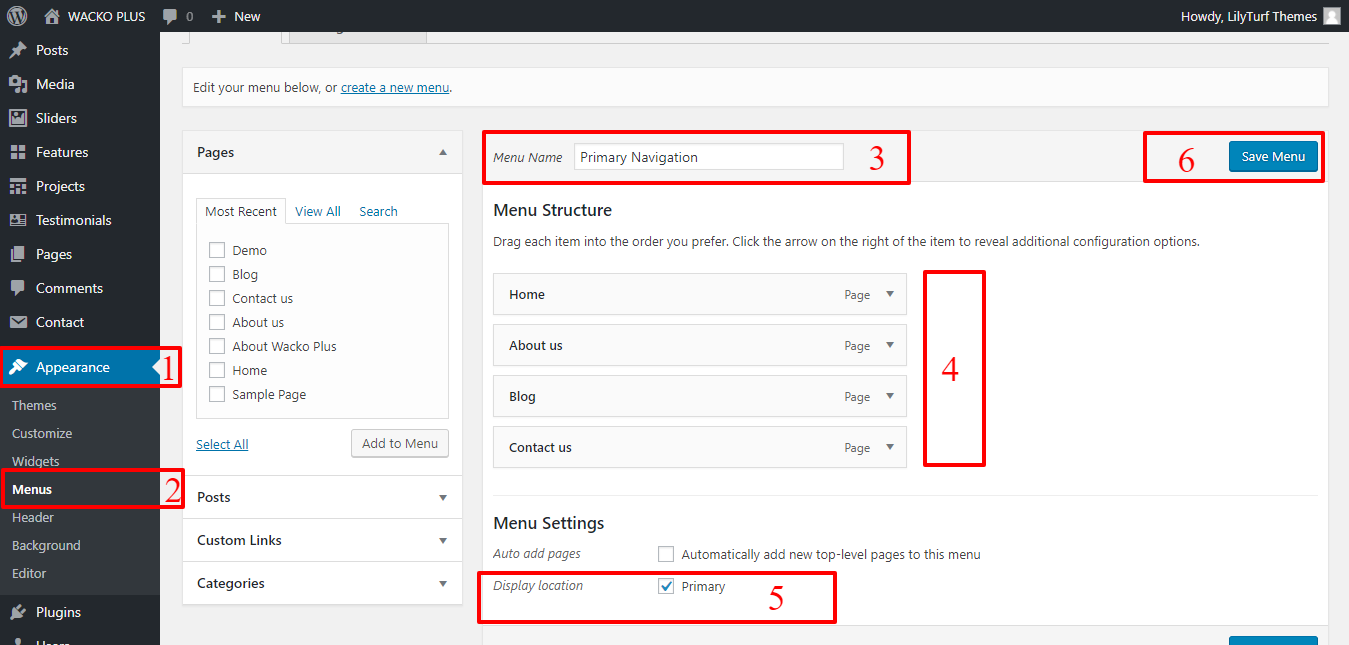Expand the Contact us menu item arrow
Viewport: 1349px width, 645px height.
890,447
